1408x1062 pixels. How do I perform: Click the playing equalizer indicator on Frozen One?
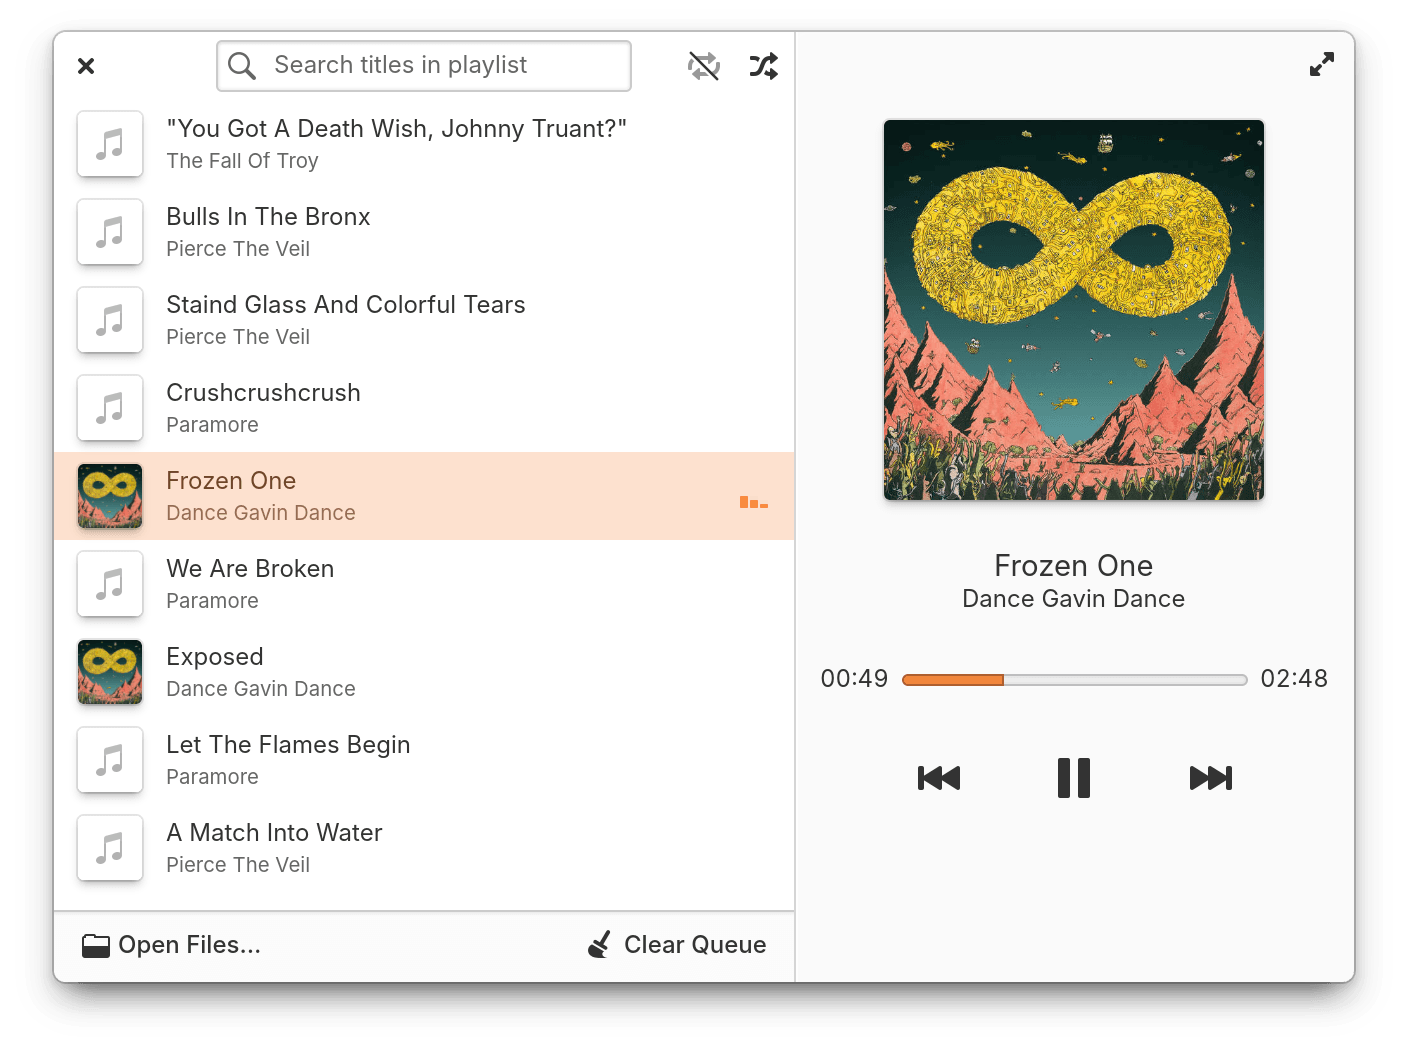tap(753, 503)
